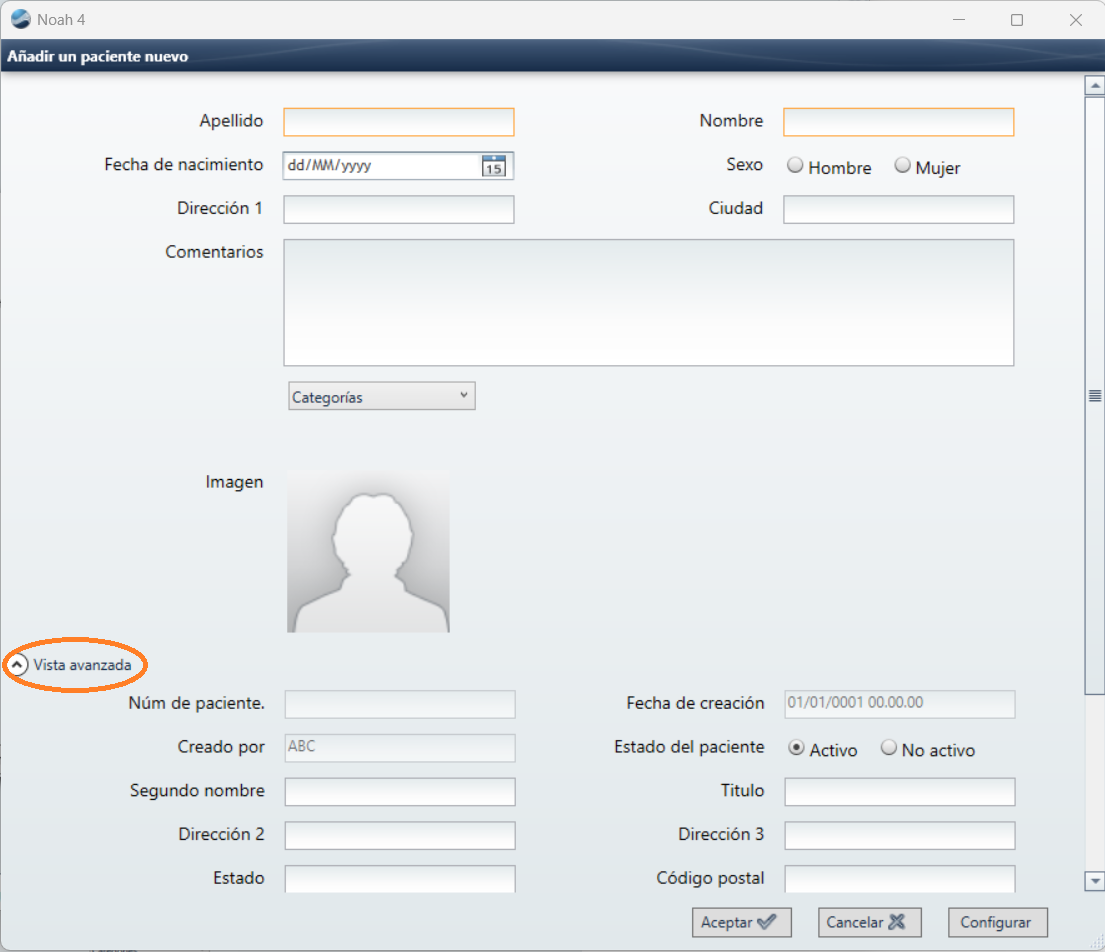Click the vertical scrollbar thumb
The width and height of the screenshot is (1105, 952).
click(1094, 395)
